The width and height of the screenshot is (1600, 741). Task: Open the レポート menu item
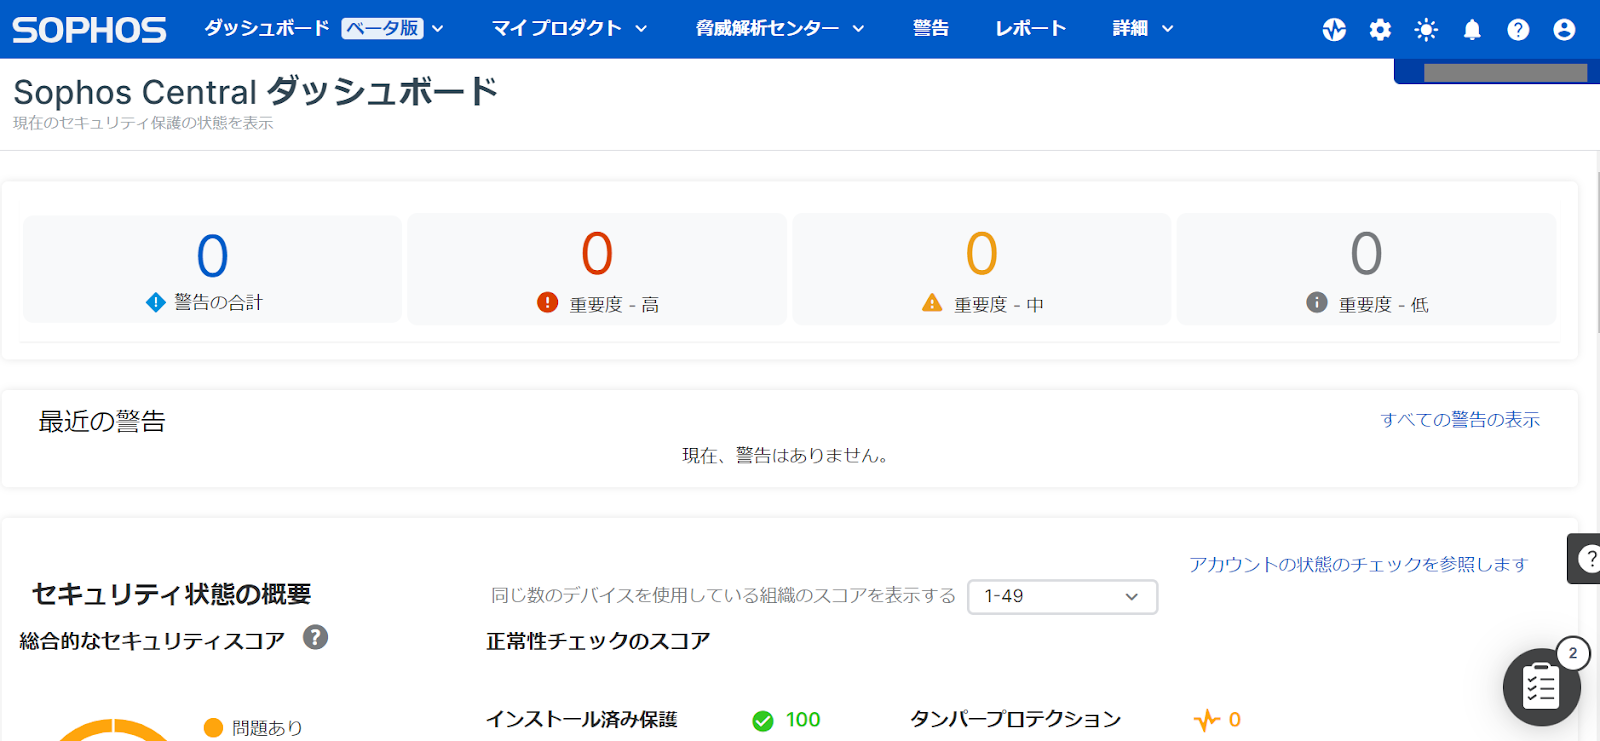coord(1030,29)
